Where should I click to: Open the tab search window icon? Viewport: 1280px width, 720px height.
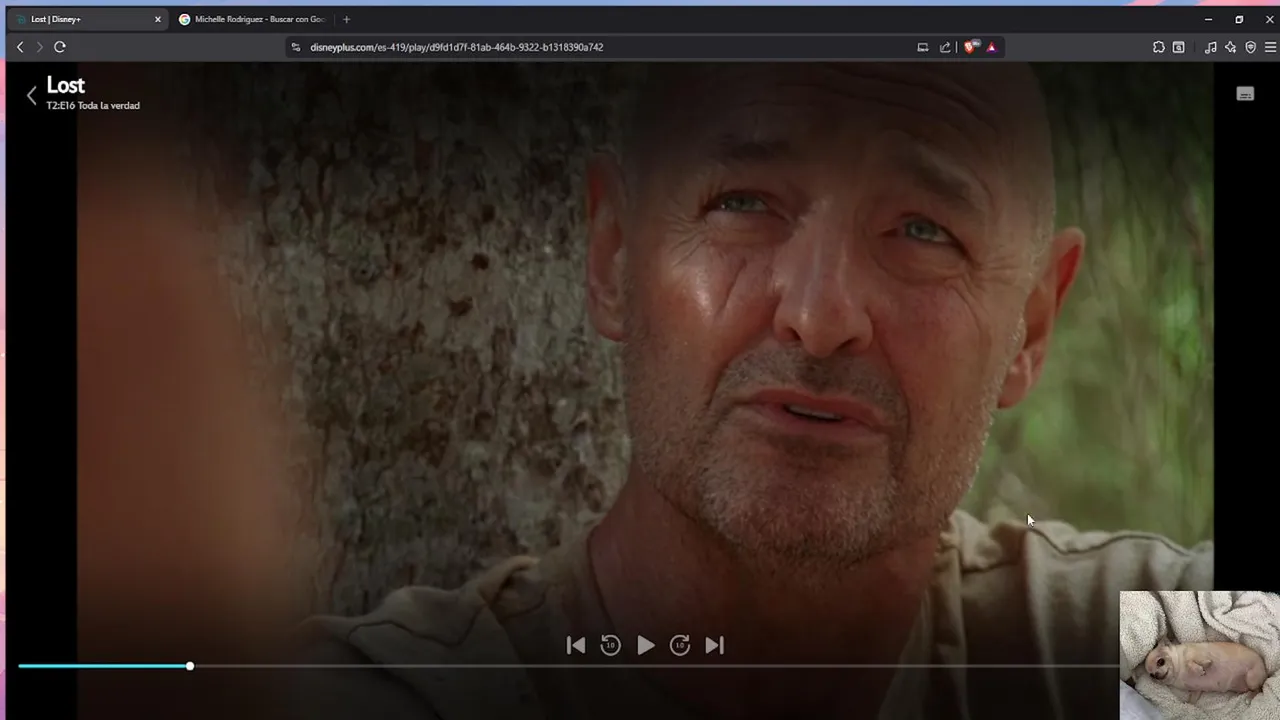click(1179, 47)
